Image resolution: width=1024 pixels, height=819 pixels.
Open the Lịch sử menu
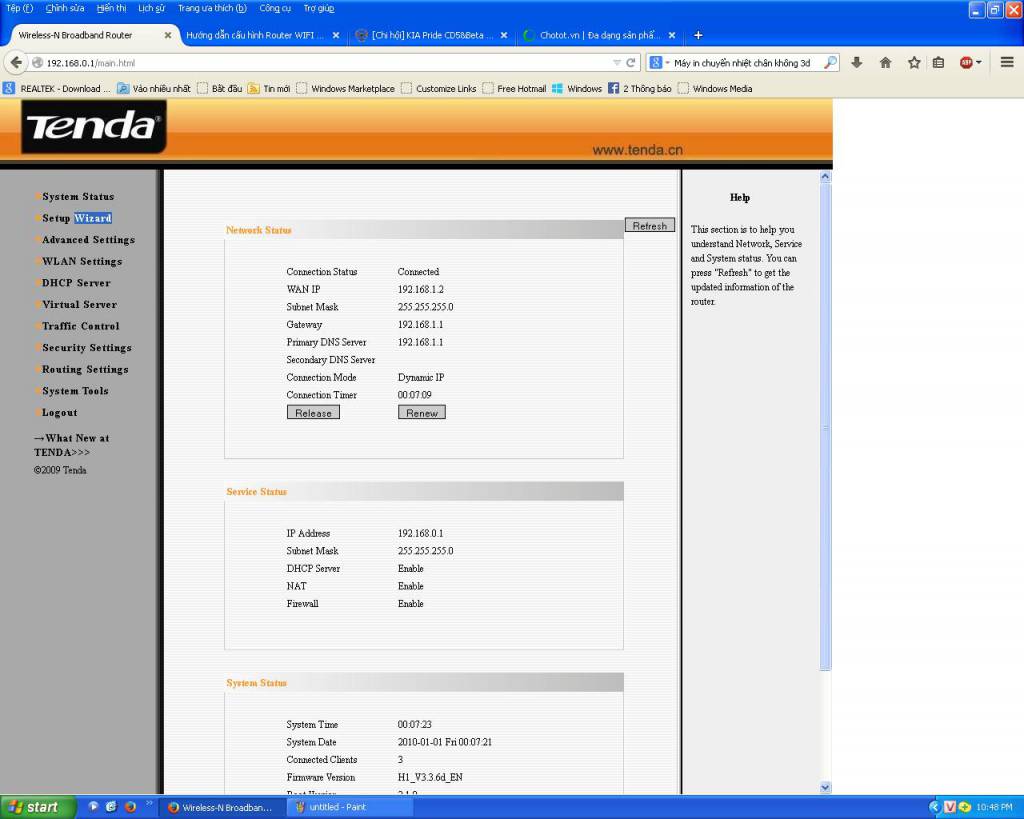click(x=152, y=8)
